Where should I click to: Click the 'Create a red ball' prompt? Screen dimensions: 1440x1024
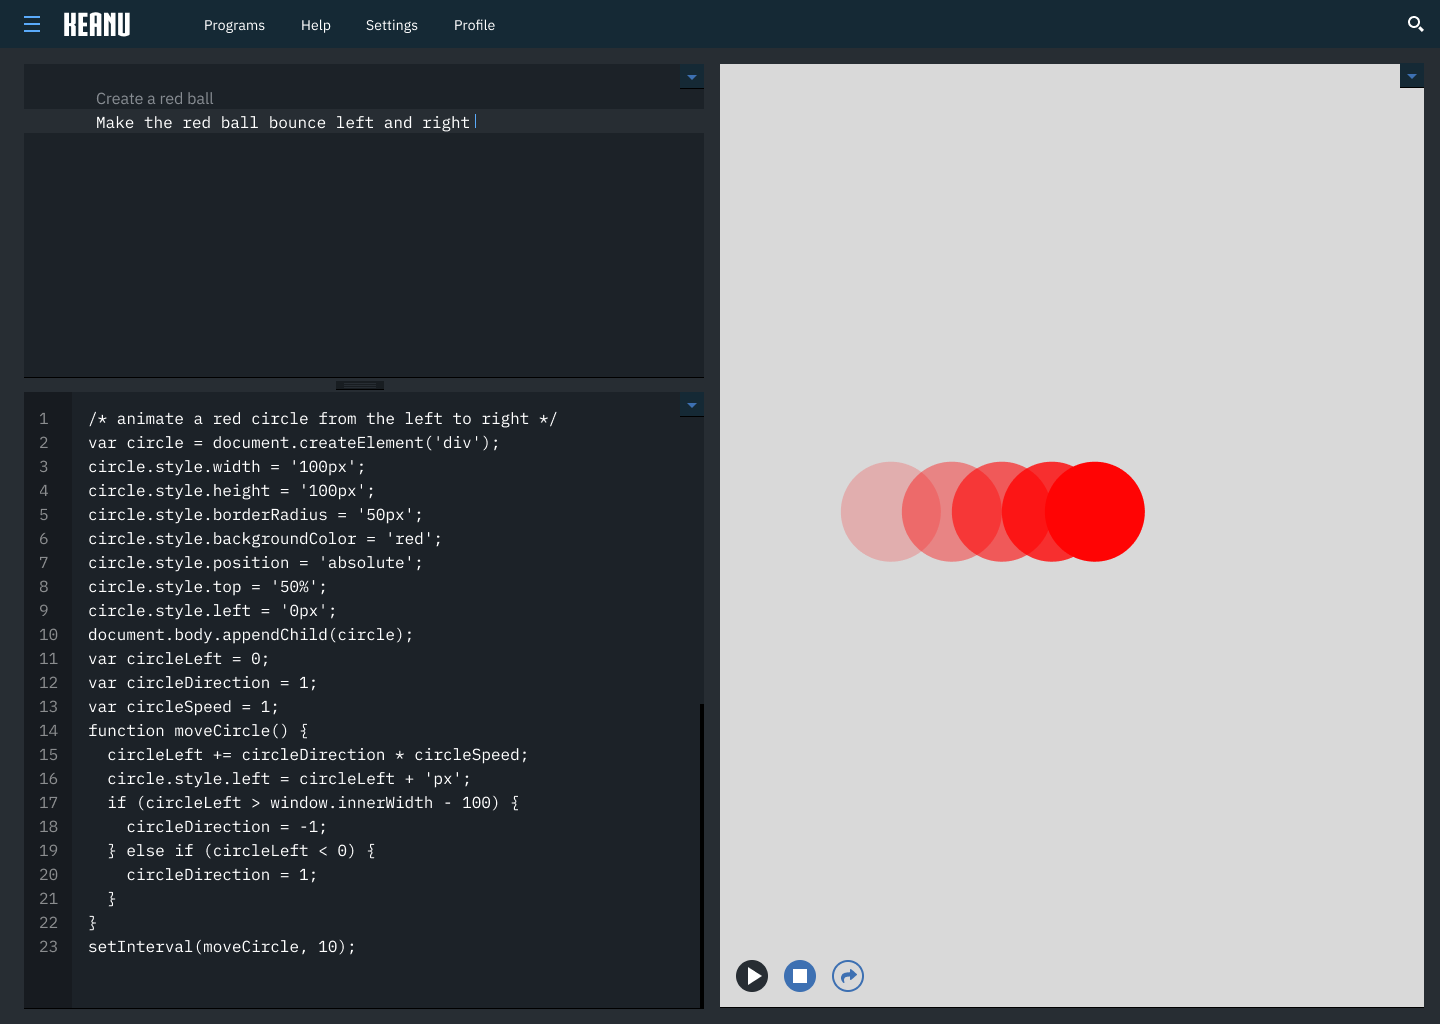pos(155,99)
